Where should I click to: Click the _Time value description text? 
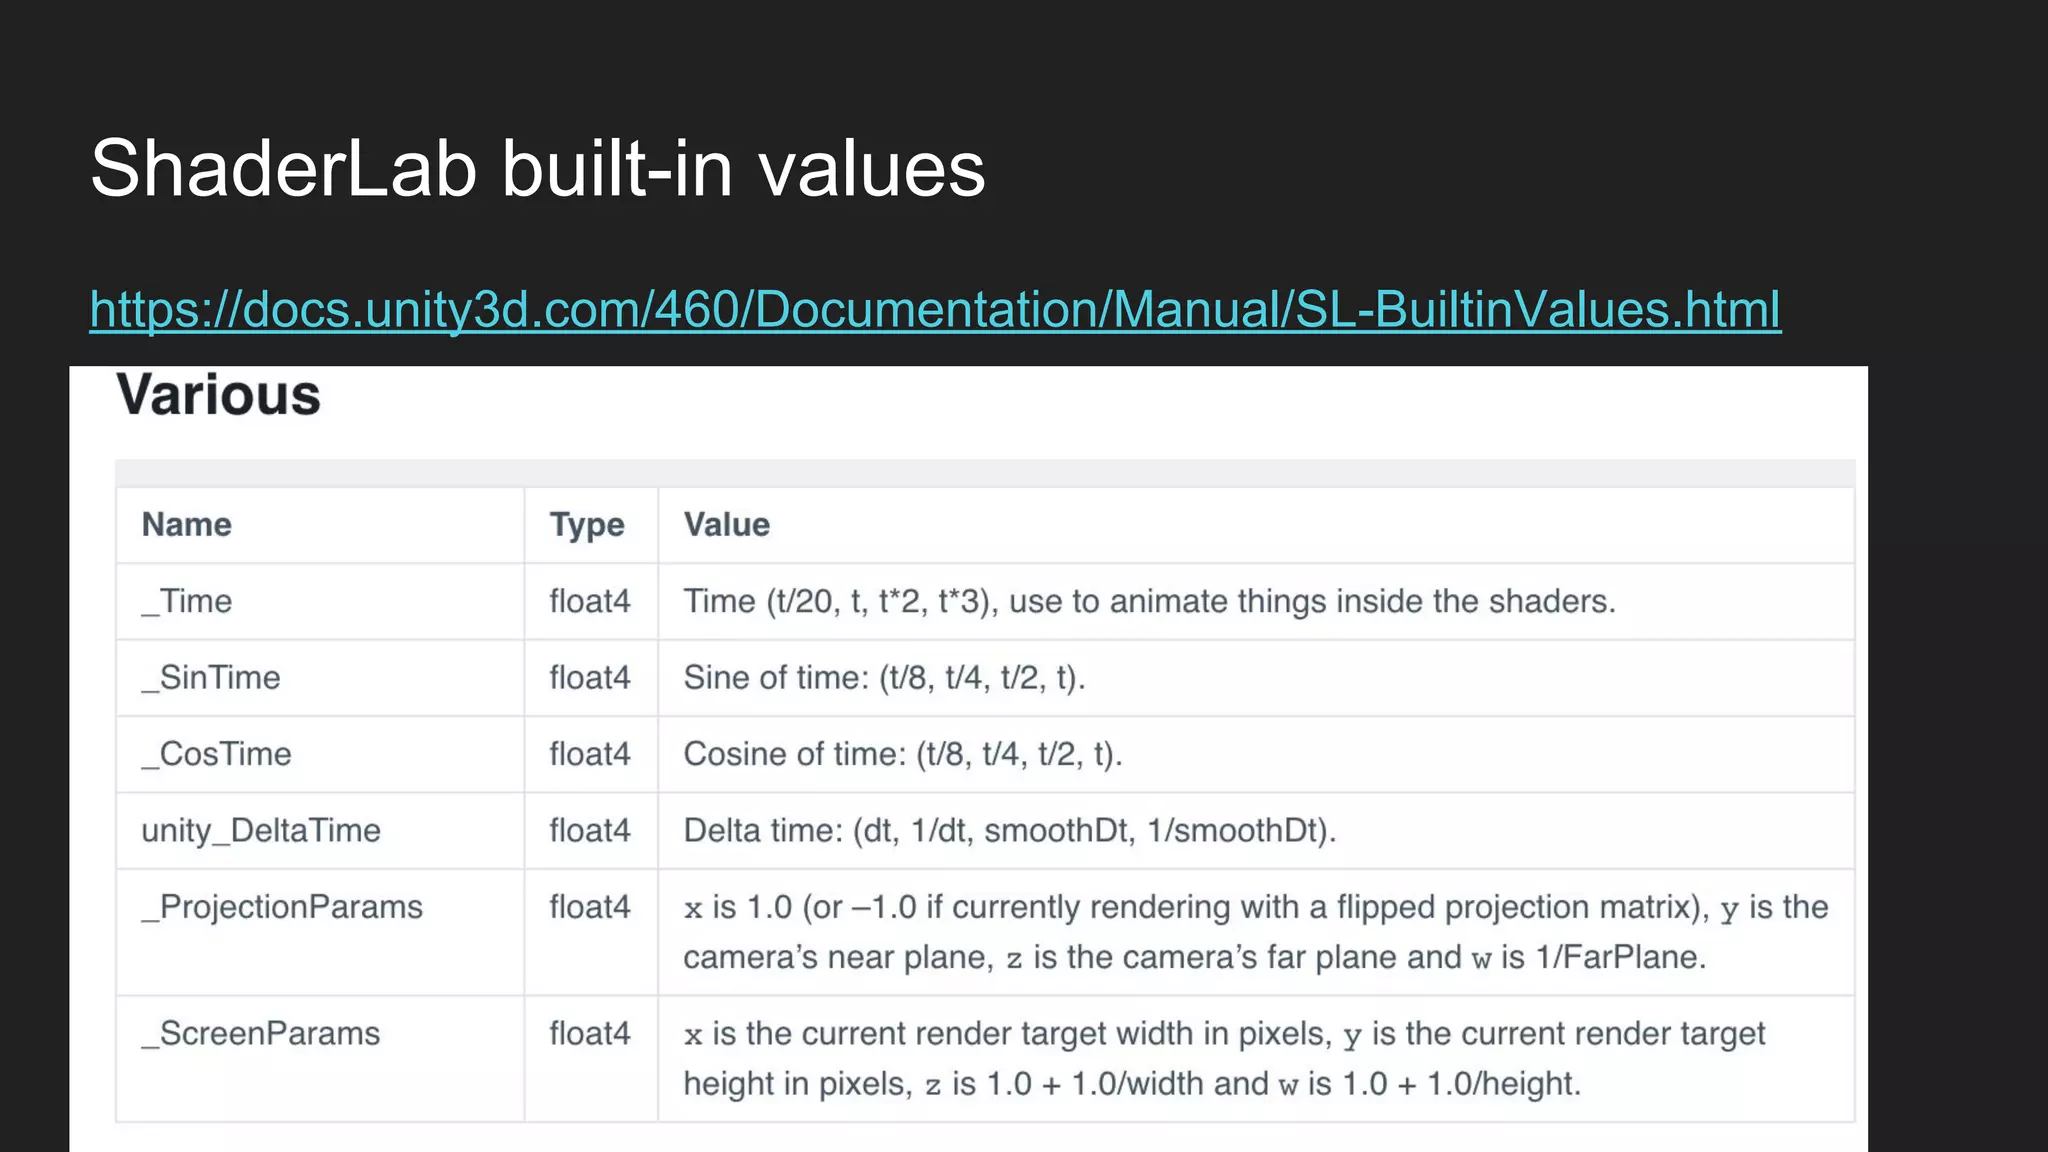pyautogui.click(x=1149, y=601)
